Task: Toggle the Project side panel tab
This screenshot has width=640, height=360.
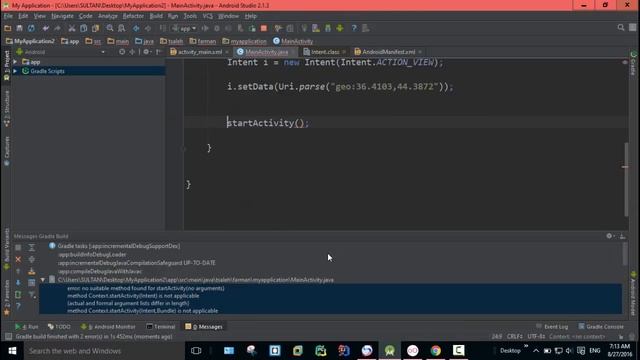Action: pos(7,65)
